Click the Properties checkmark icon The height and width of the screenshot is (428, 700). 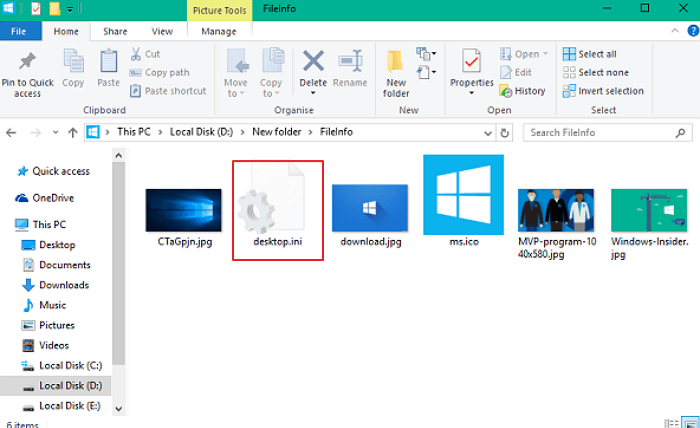(471, 61)
